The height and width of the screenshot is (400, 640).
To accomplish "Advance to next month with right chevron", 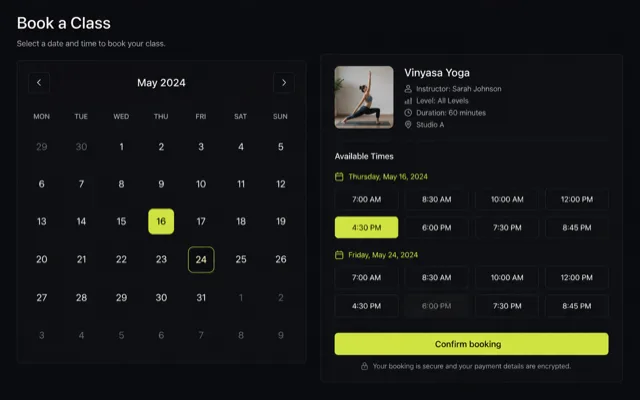I will 284,83.
